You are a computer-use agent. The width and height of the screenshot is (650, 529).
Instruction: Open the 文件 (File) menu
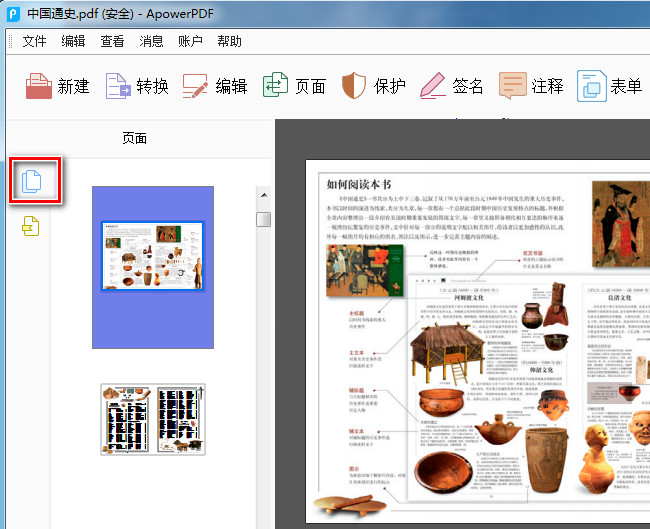tap(35, 41)
